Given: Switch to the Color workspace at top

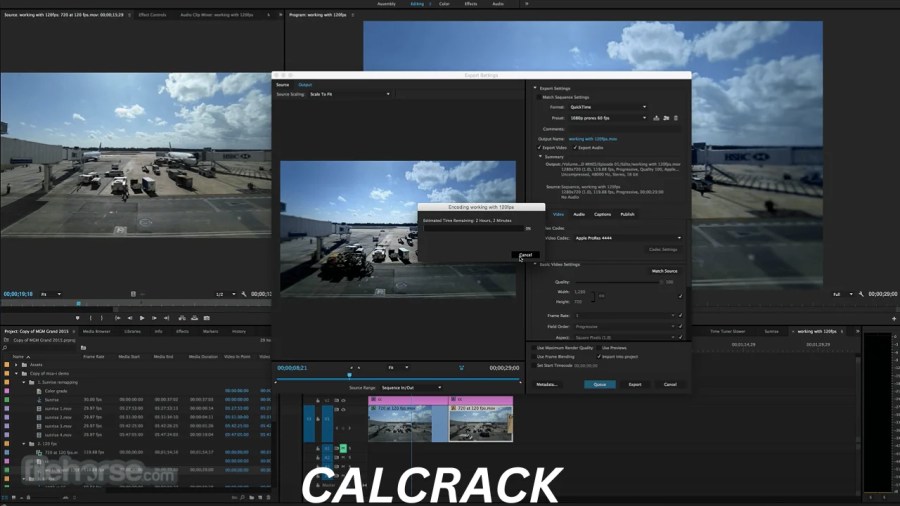Looking at the screenshot, I should 444,4.
